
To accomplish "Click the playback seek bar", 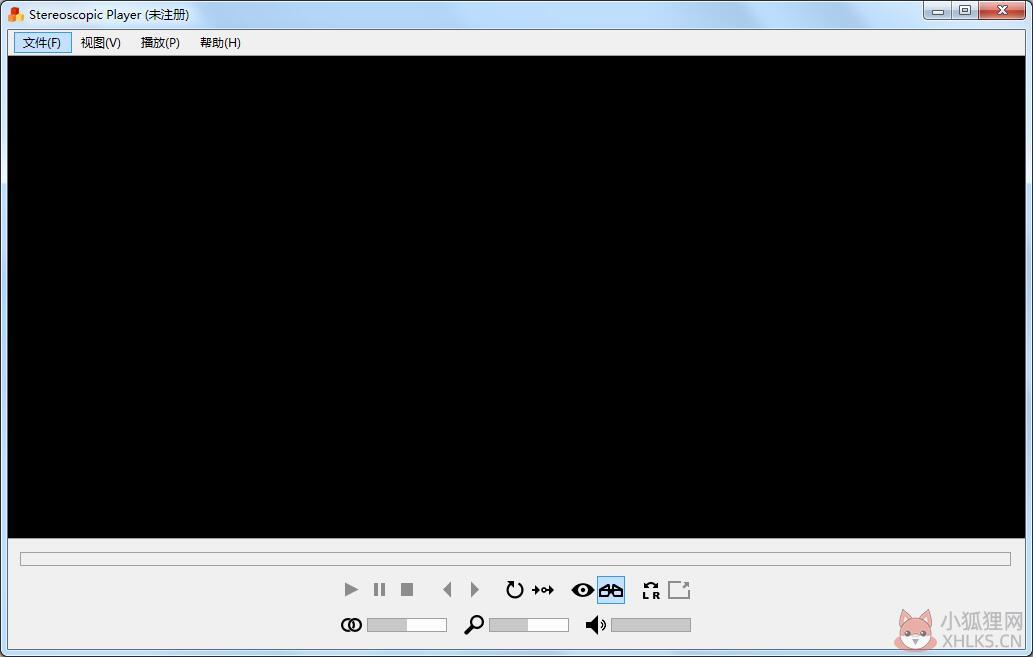I will [515, 559].
